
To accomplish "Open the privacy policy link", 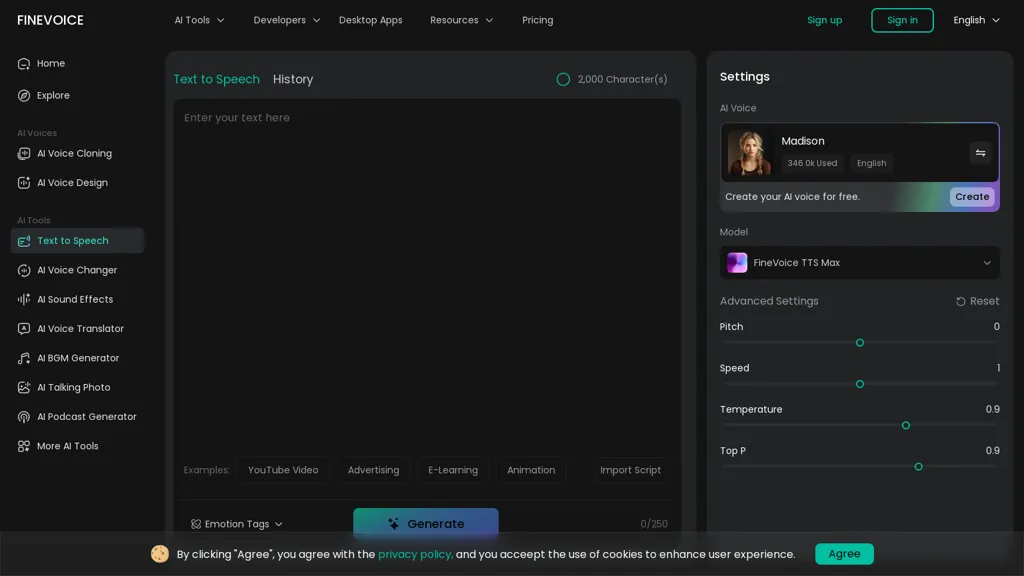I will pyautogui.click(x=415, y=554).
